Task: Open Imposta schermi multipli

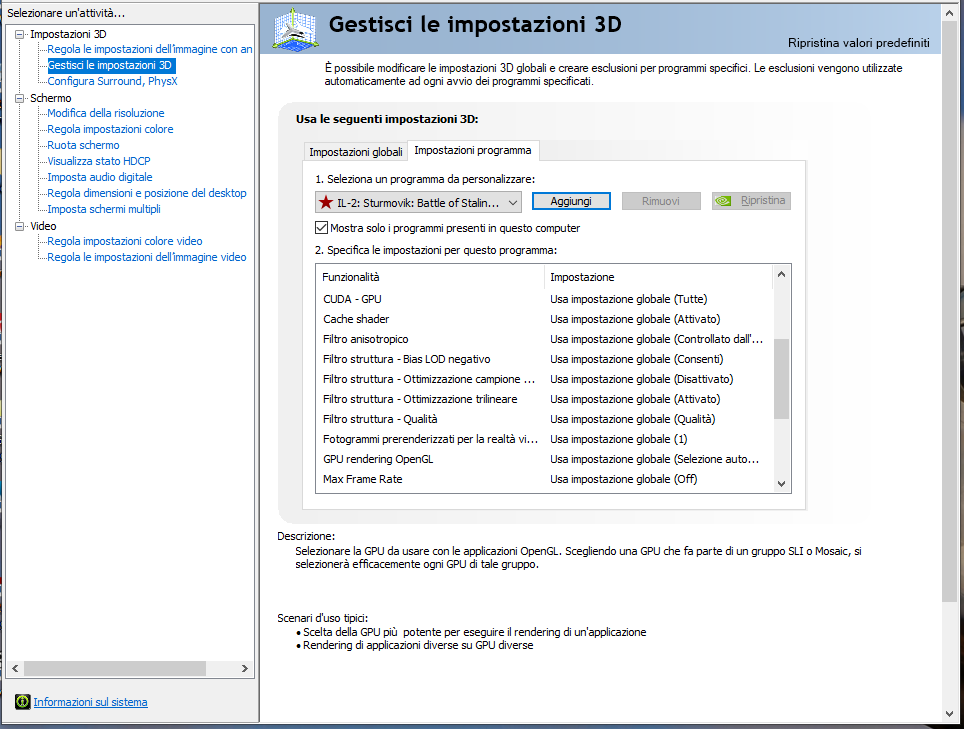Action: click(x=104, y=209)
